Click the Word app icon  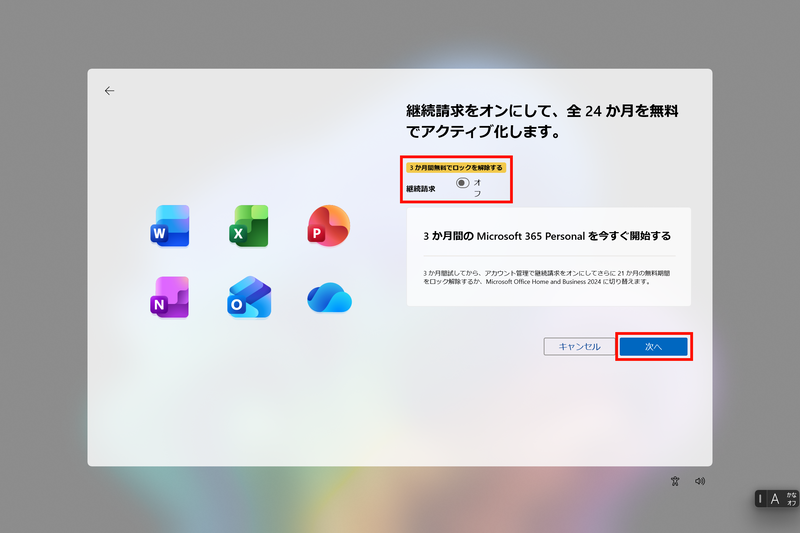coord(170,226)
